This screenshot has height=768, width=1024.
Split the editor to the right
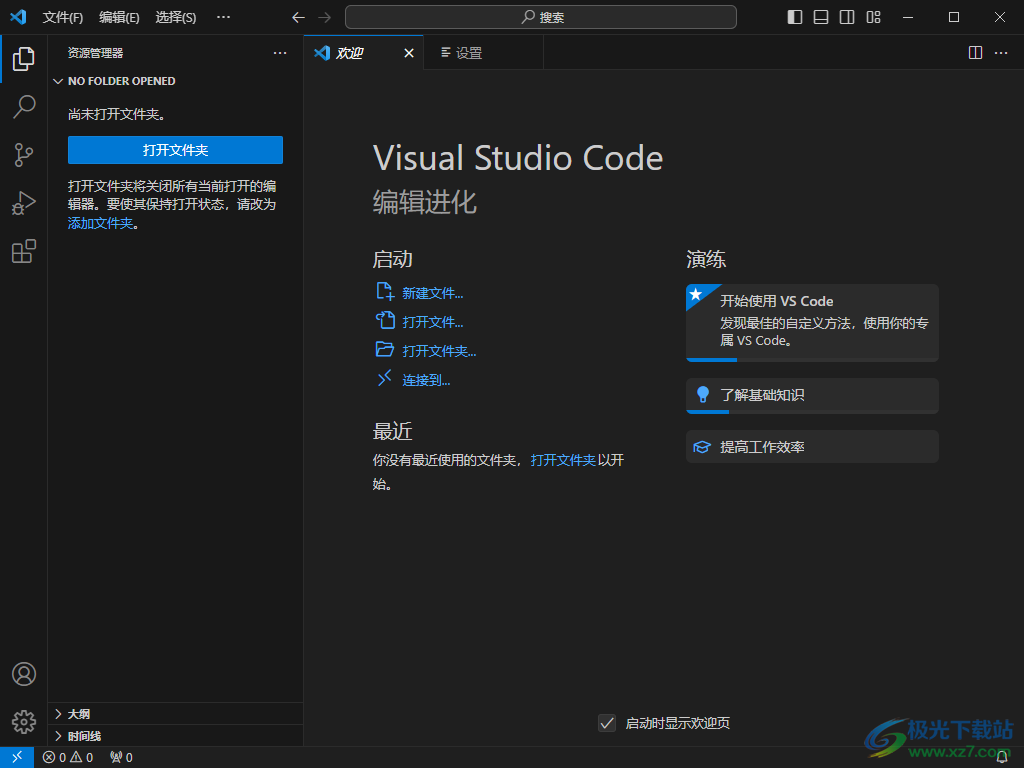point(975,53)
